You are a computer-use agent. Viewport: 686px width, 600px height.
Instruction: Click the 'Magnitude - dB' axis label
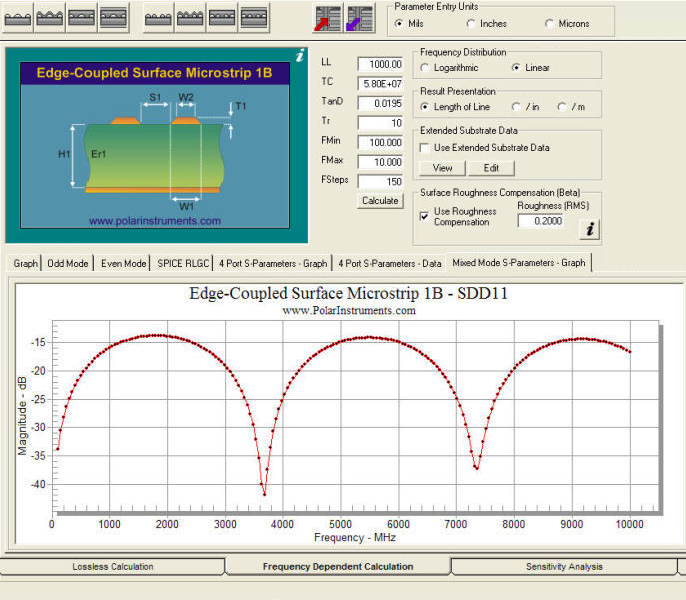22,416
